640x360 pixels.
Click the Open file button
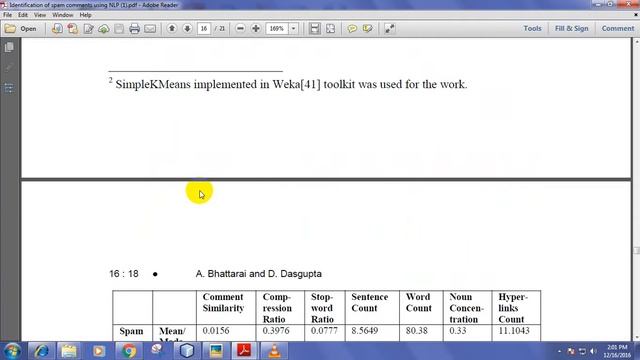click(x=21, y=29)
